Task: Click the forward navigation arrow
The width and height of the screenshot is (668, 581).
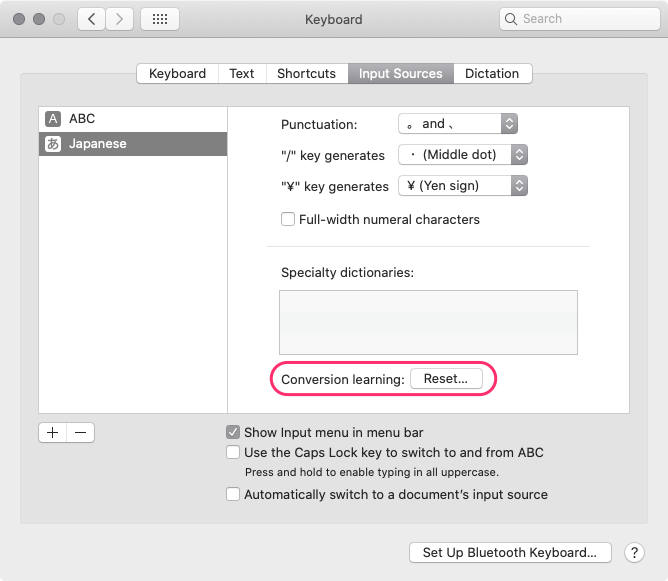Action: 120,19
